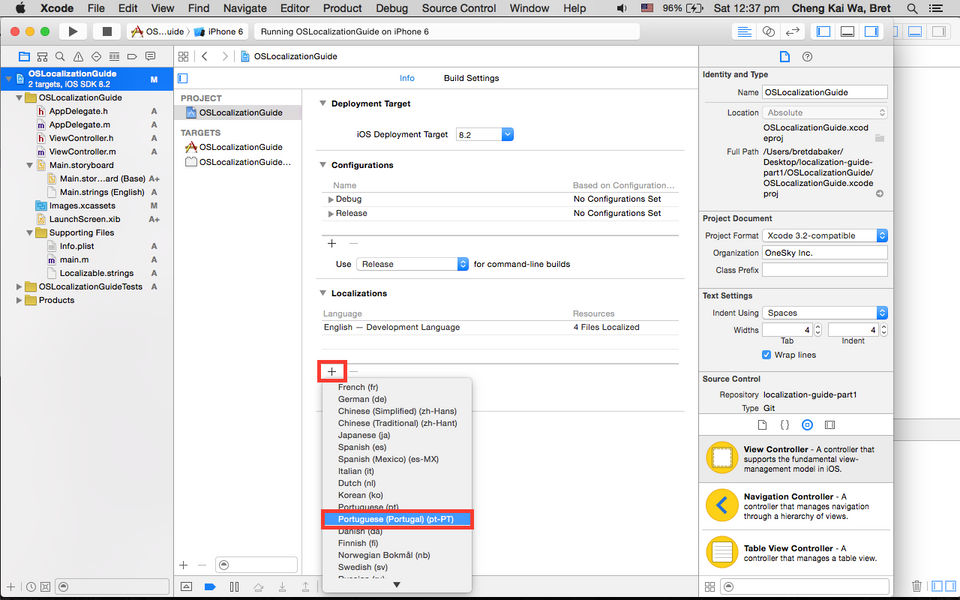Open the Editor menu
The width and height of the screenshot is (960, 600).
294,9
